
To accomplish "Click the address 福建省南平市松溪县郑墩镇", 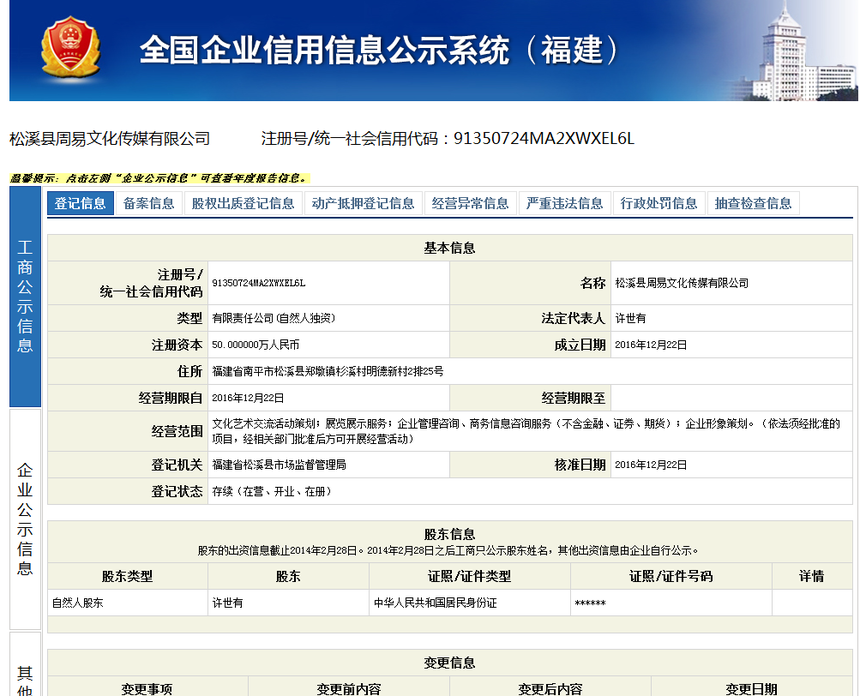I will 327,371.
